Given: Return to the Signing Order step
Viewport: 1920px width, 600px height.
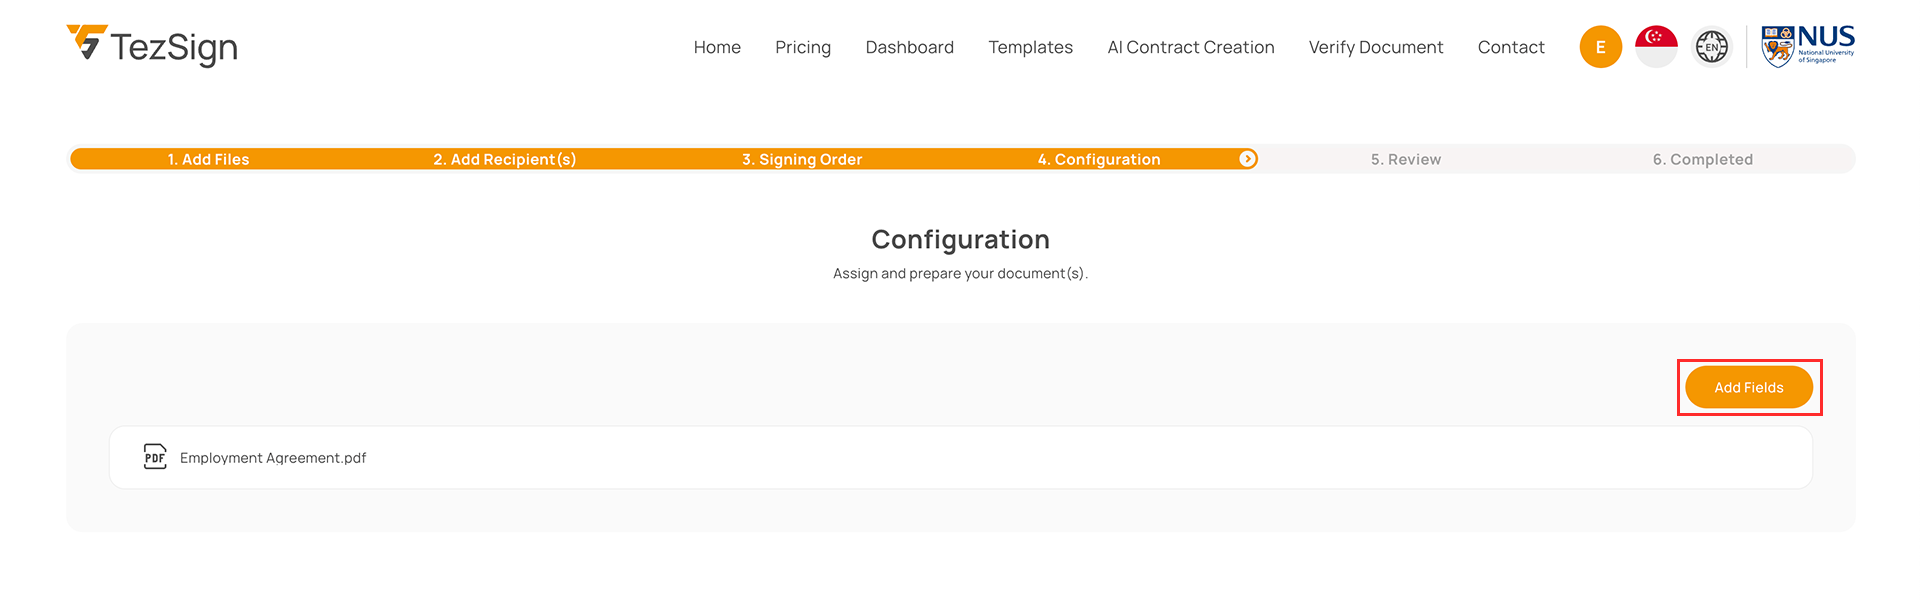Looking at the screenshot, I should tap(801, 159).
